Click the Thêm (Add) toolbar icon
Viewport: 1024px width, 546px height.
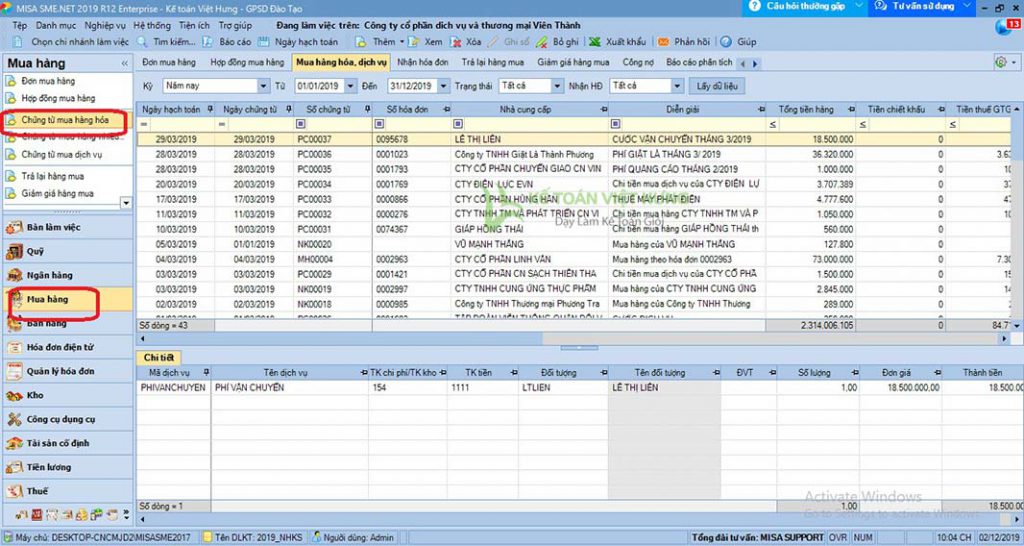(363, 43)
